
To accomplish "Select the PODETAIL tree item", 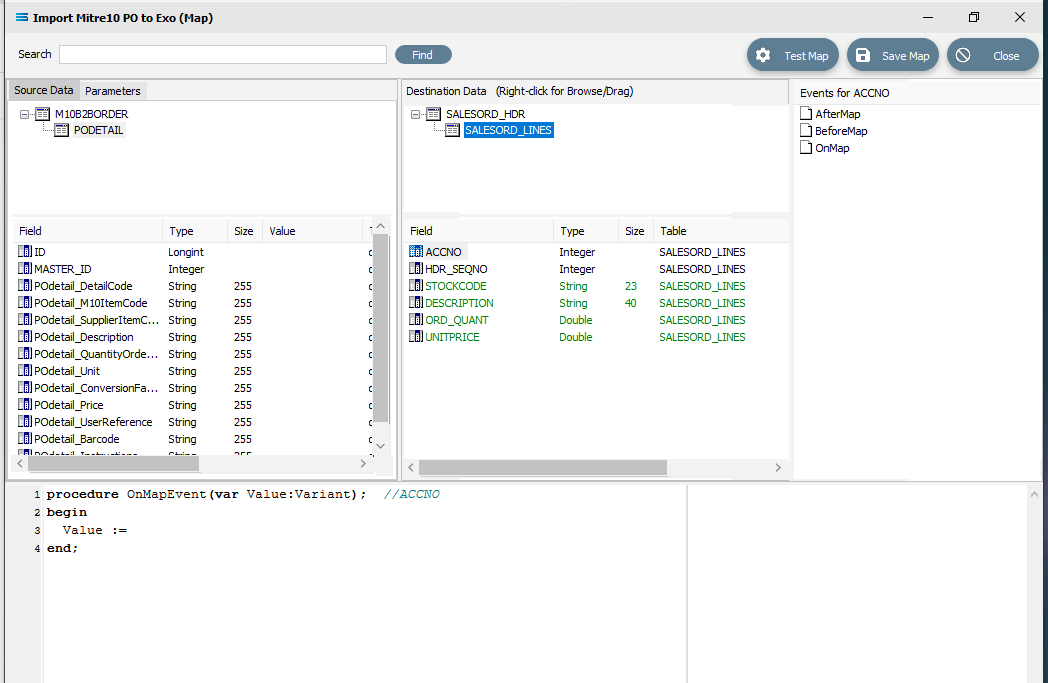I will [98, 130].
